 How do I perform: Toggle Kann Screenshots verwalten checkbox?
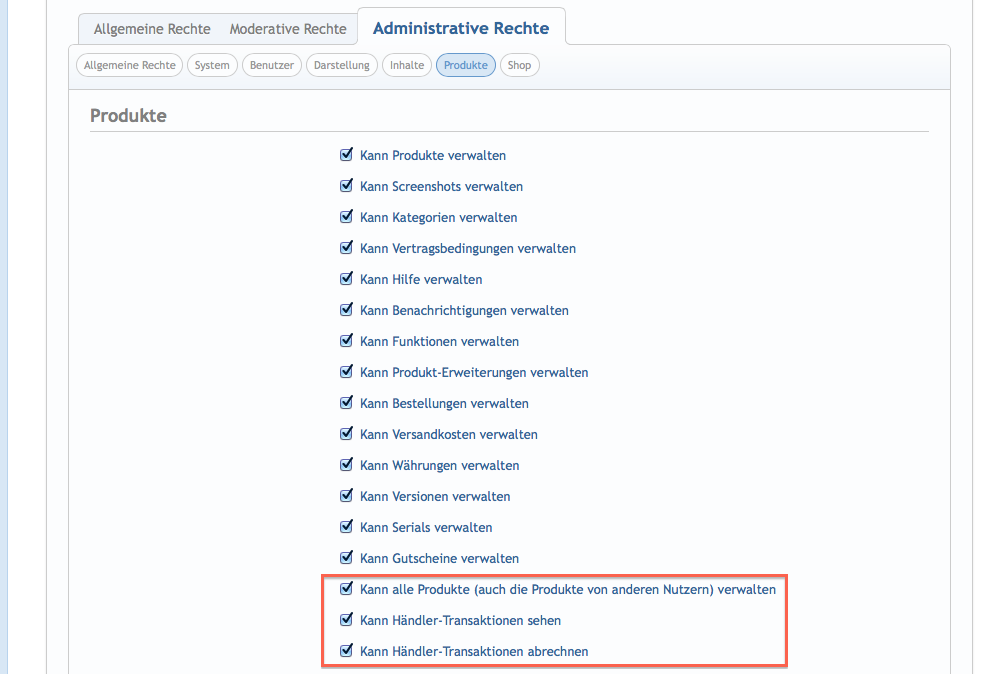pyautogui.click(x=346, y=186)
